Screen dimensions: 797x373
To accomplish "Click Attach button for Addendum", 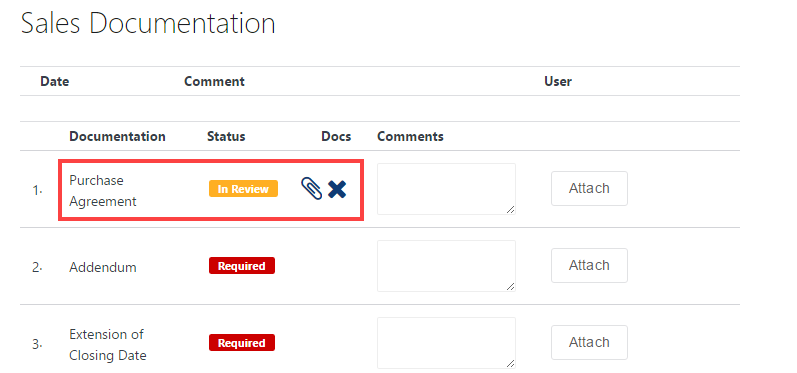I will [589, 265].
